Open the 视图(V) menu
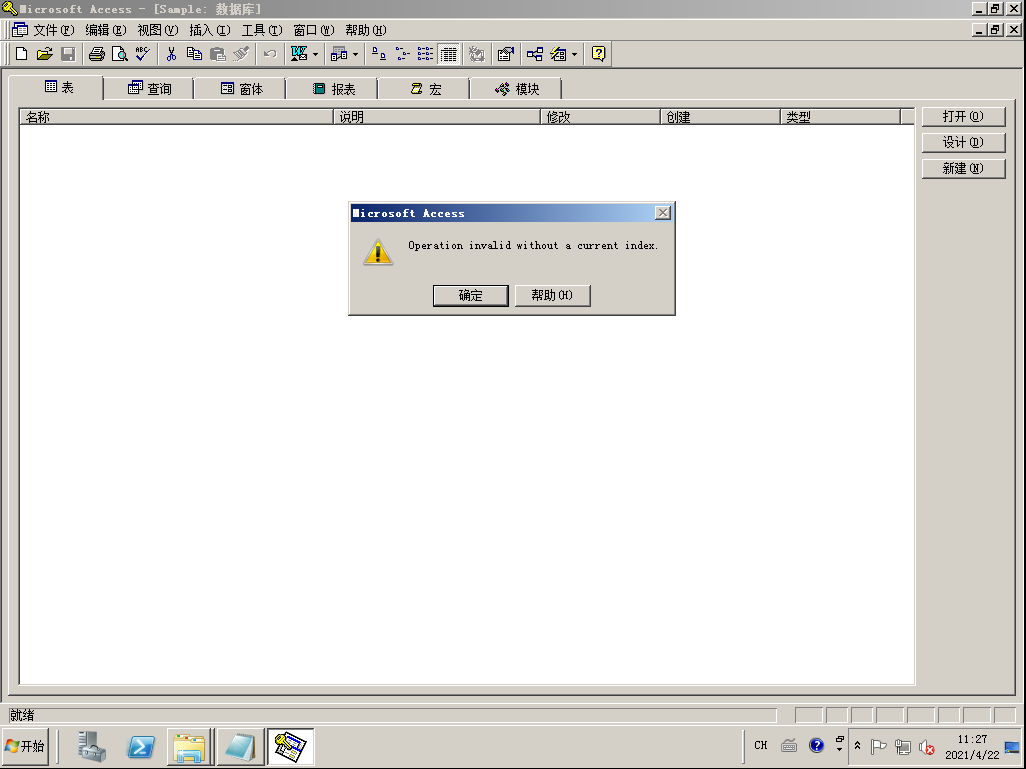Image resolution: width=1026 pixels, height=769 pixels. [x=158, y=30]
